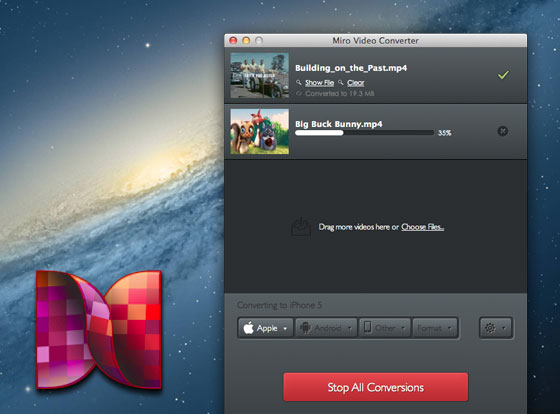Viewport: 560px width, 414px height.
Task: Click the Stop All Conversions button
Action: (x=375, y=387)
